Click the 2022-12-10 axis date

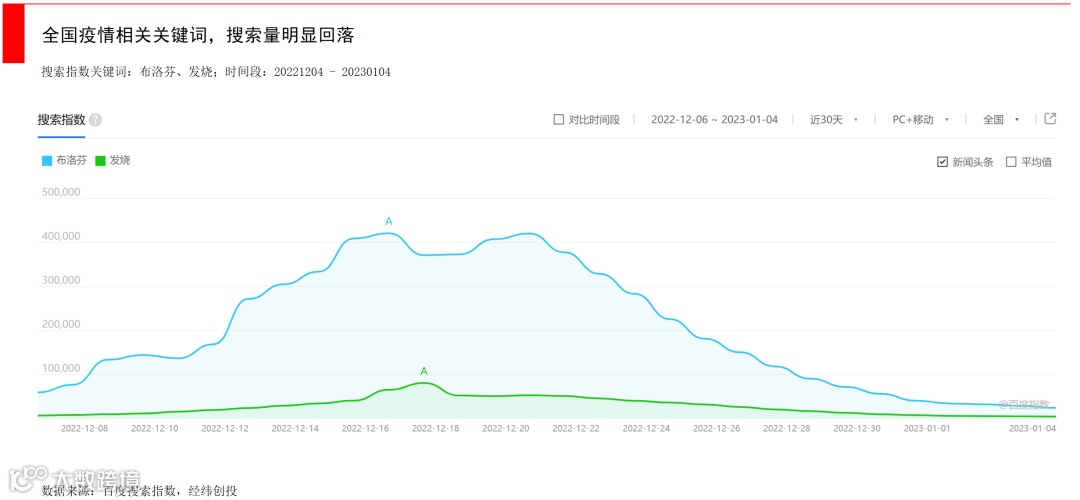(x=155, y=428)
